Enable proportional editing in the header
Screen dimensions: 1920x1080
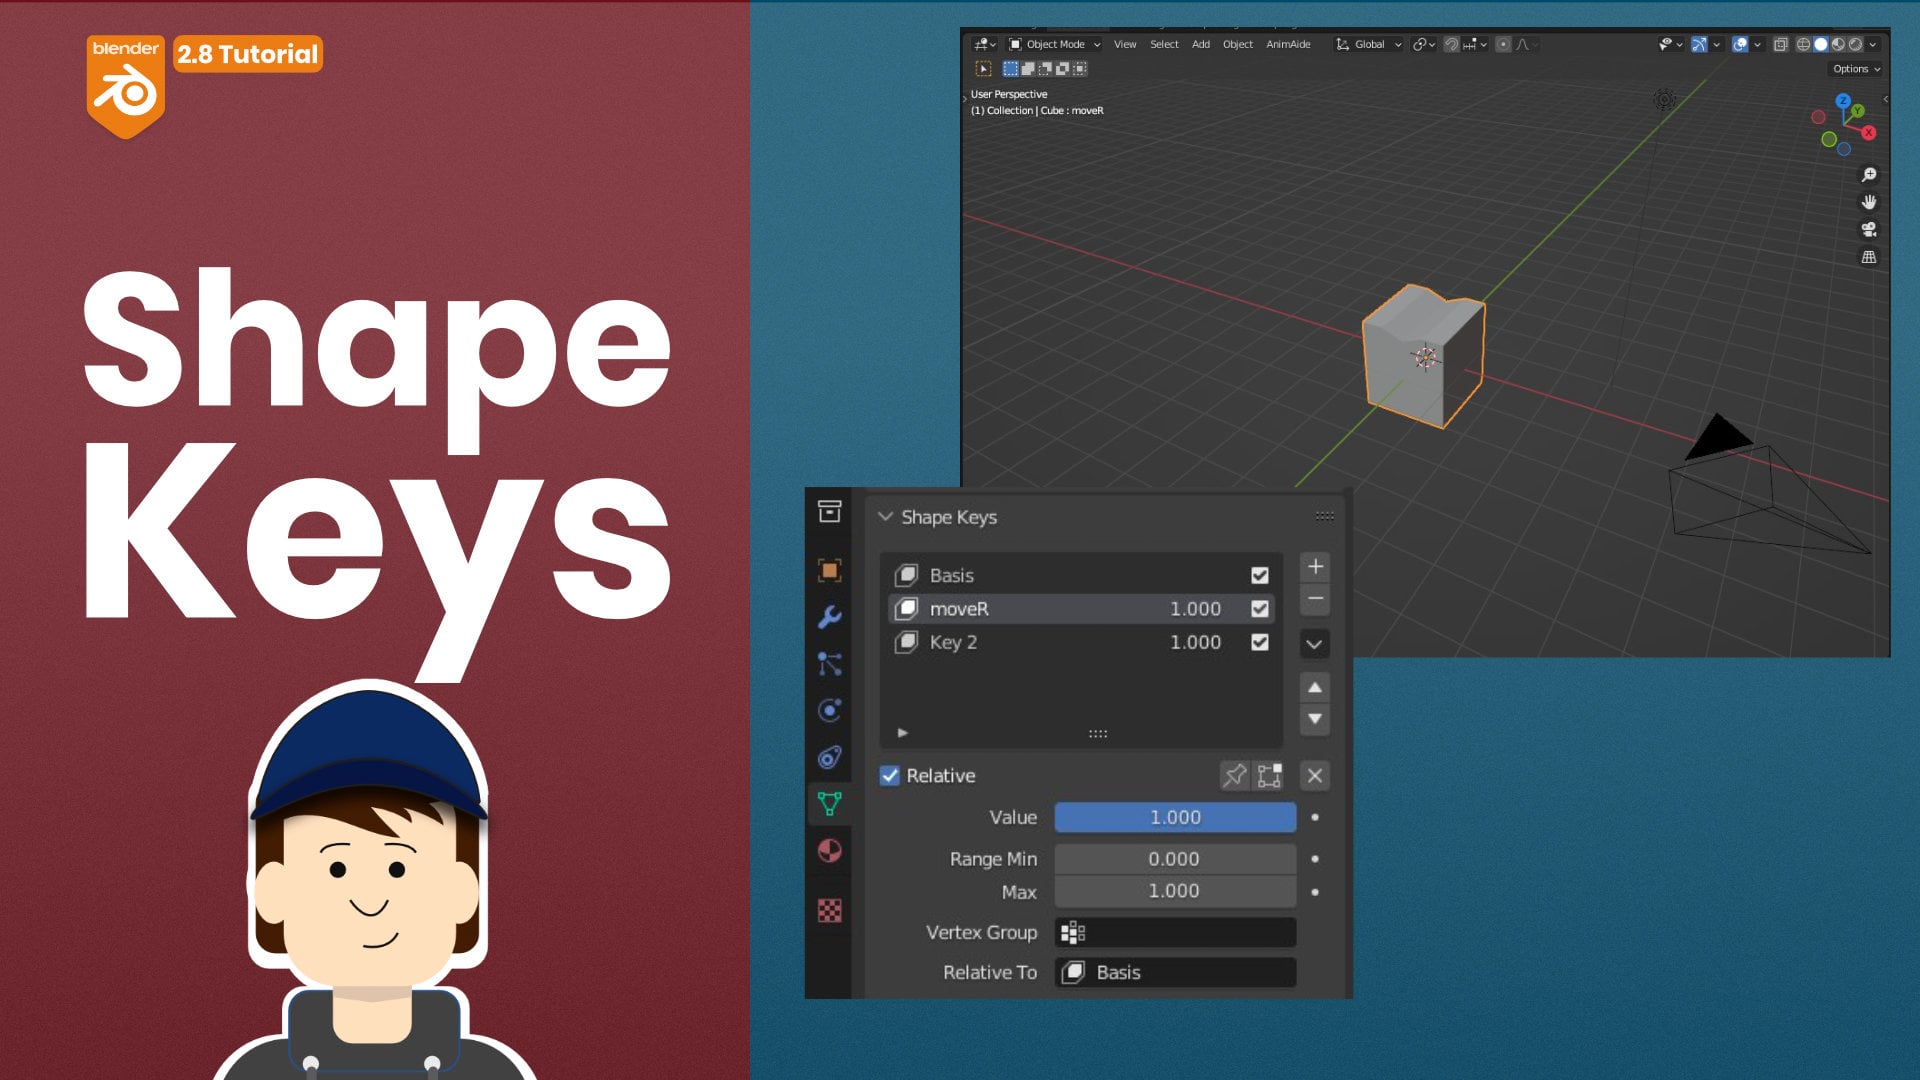[x=1504, y=44]
